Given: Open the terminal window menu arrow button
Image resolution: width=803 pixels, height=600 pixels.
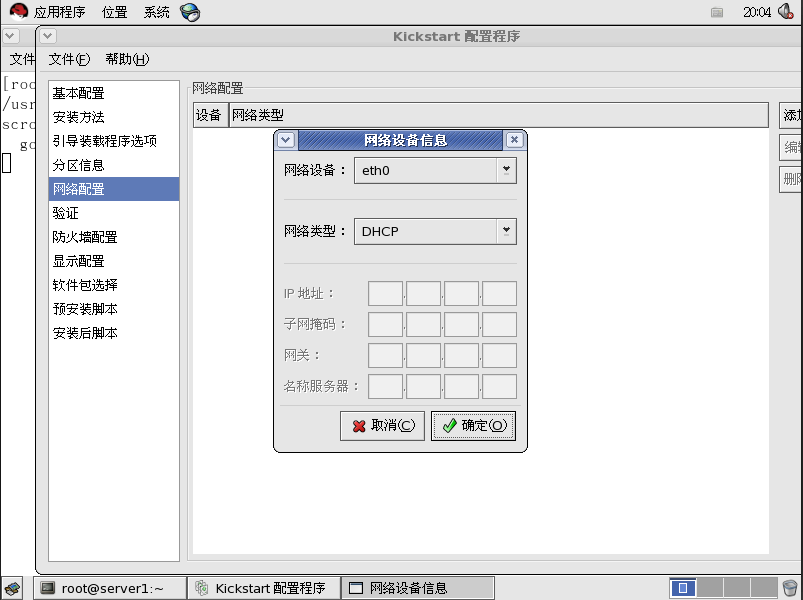Looking at the screenshot, I should [11, 36].
